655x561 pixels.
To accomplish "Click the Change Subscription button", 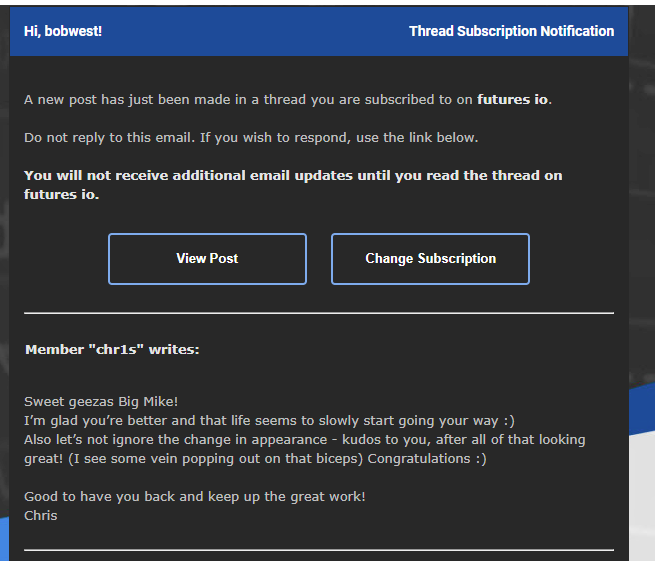I will coord(430,259).
